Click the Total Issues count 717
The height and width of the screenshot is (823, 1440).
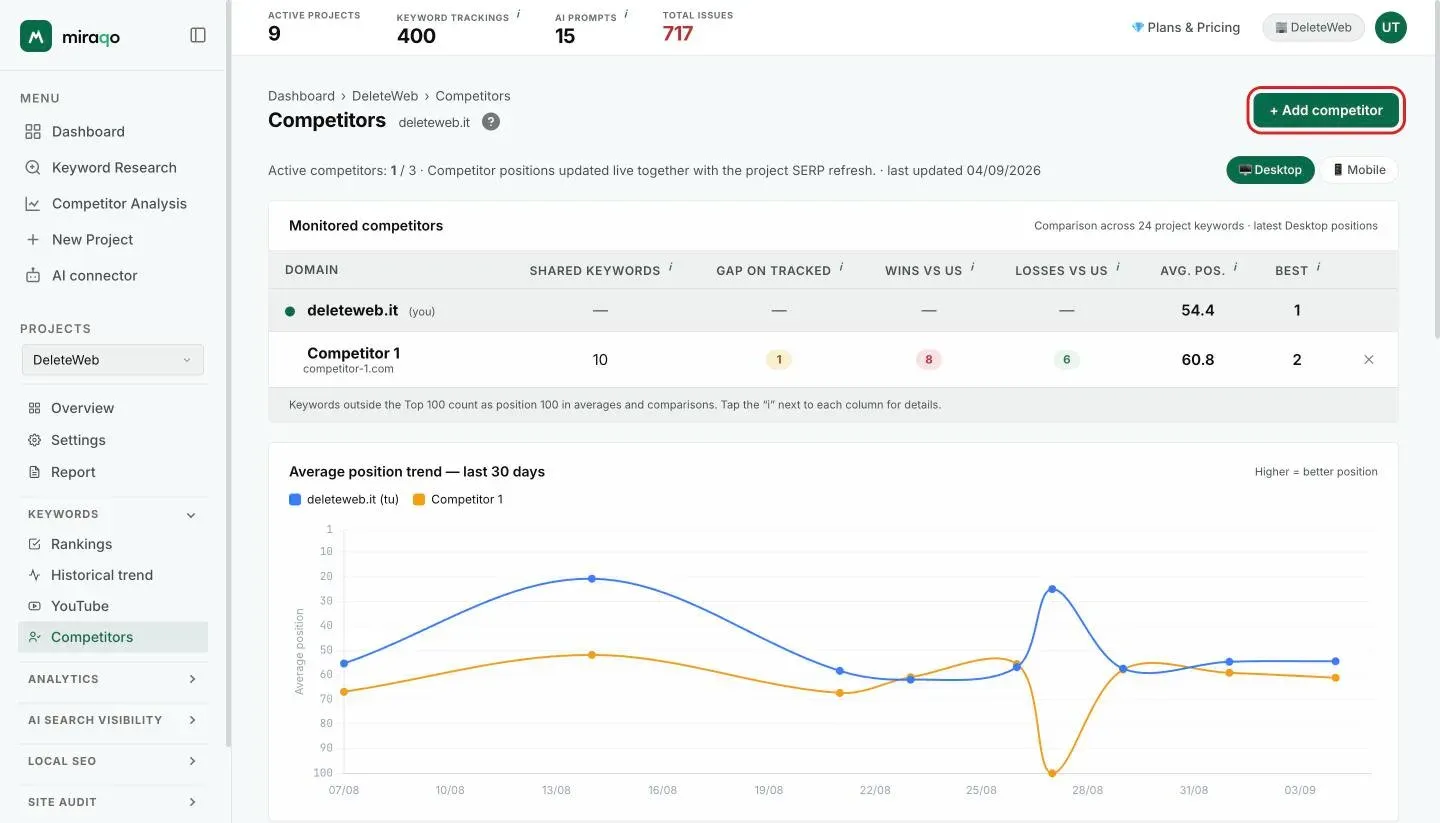(678, 34)
